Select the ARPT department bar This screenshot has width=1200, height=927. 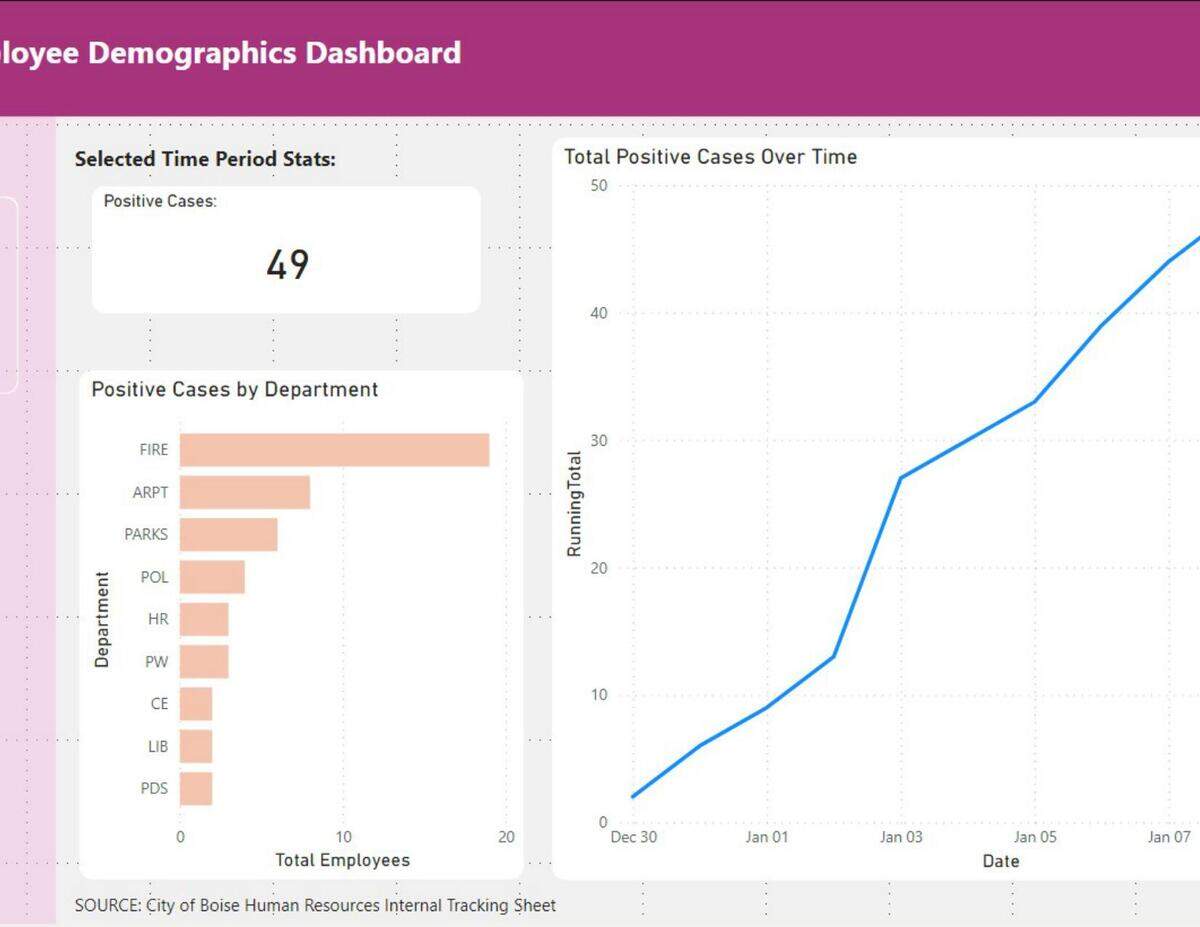[x=245, y=492]
